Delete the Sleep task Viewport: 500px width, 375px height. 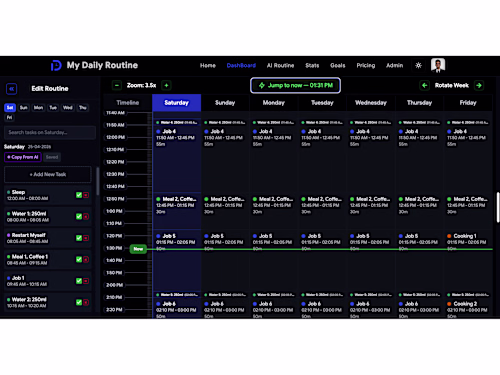click(x=86, y=195)
